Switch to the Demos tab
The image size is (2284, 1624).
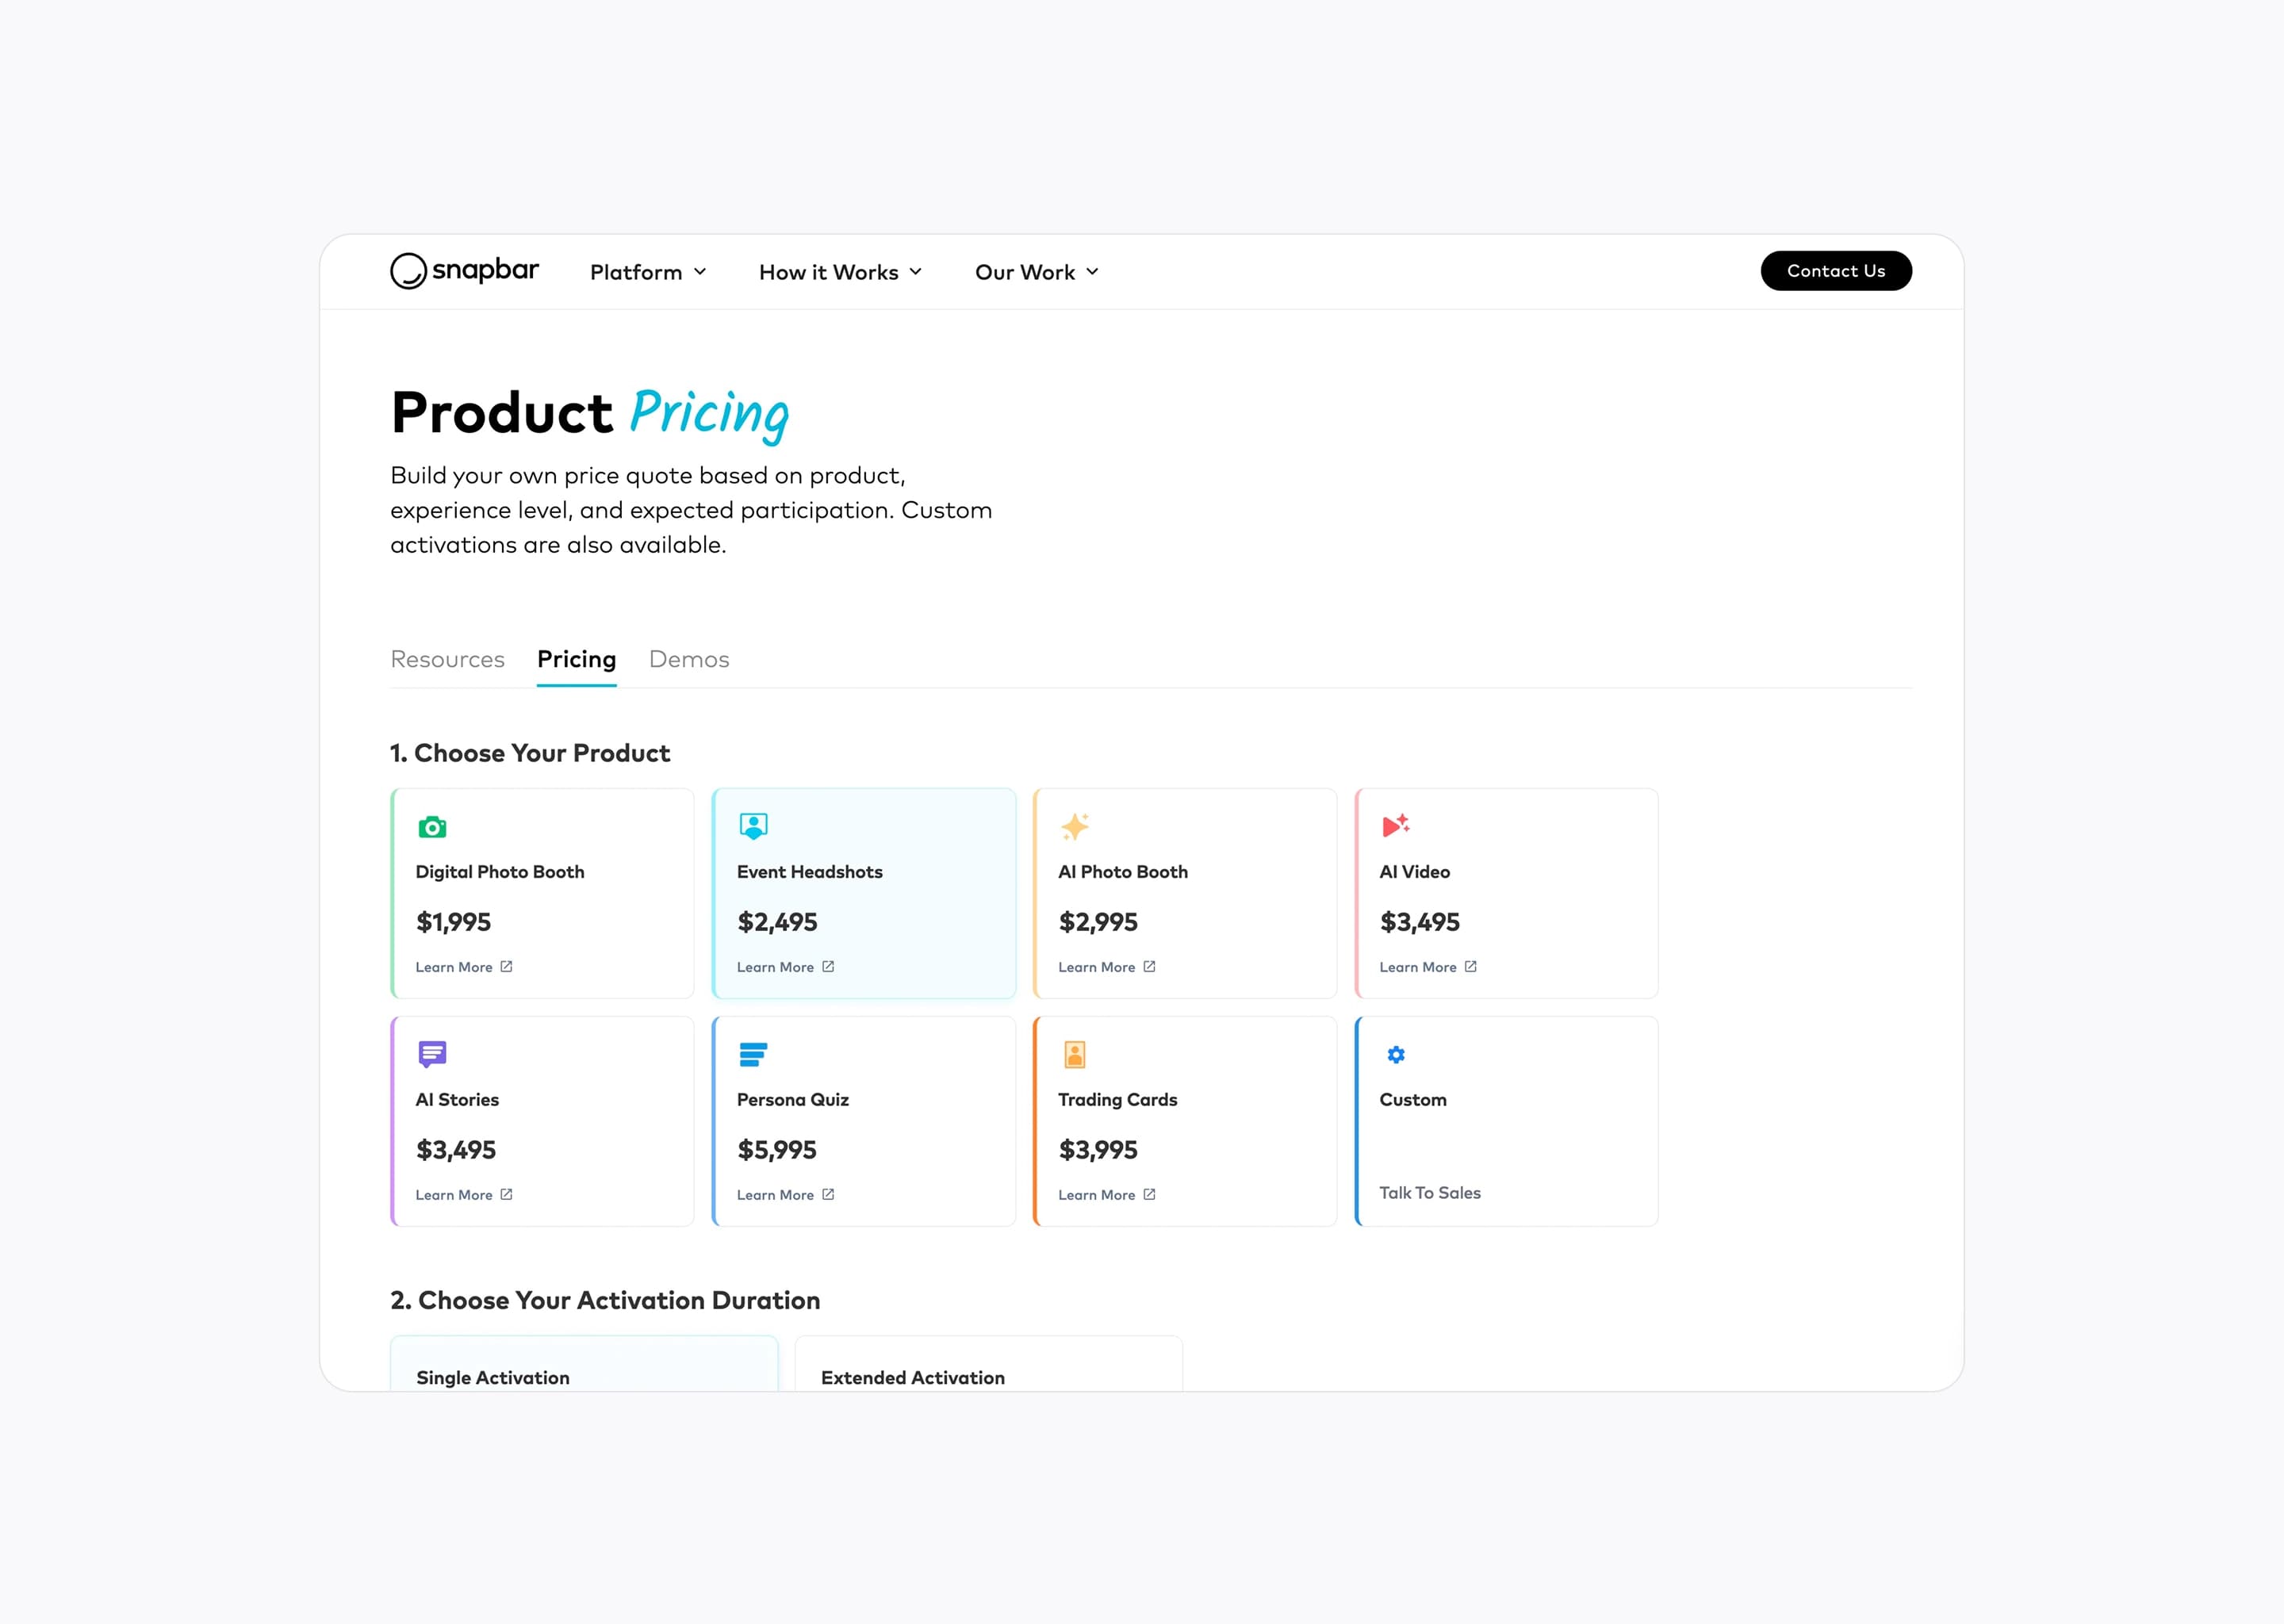[x=688, y=659]
